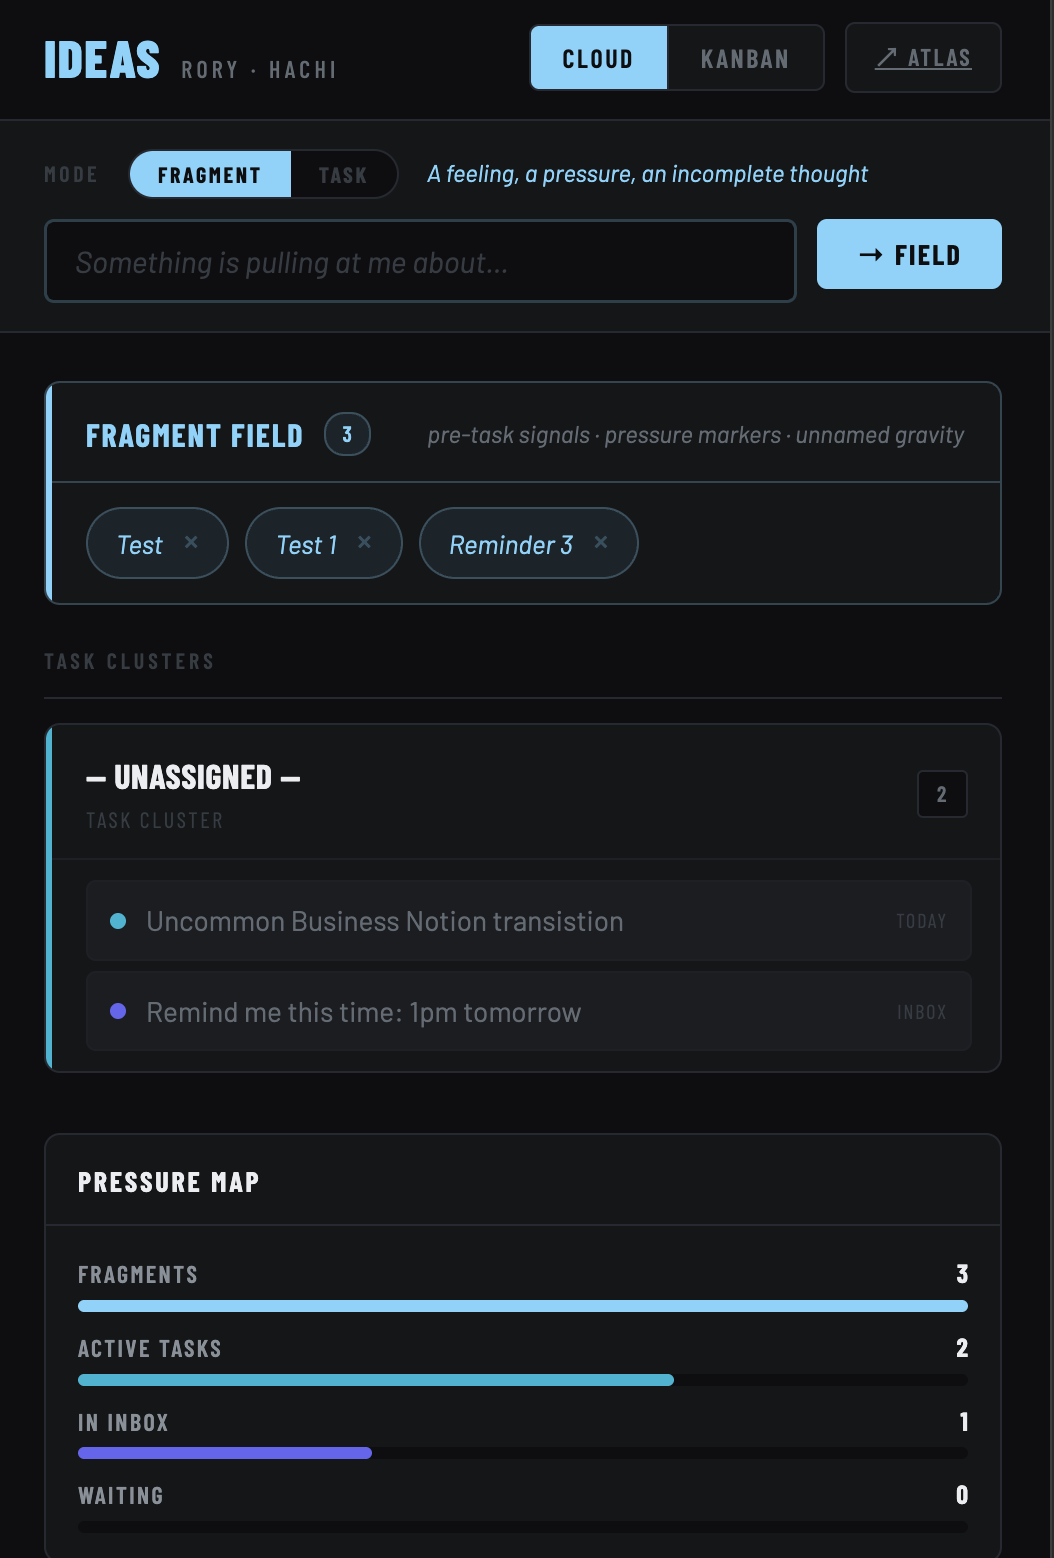Image resolution: width=1054 pixels, height=1558 pixels.
Task: Click the Unassigned cluster count badge
Action: (x=942, y=794)
